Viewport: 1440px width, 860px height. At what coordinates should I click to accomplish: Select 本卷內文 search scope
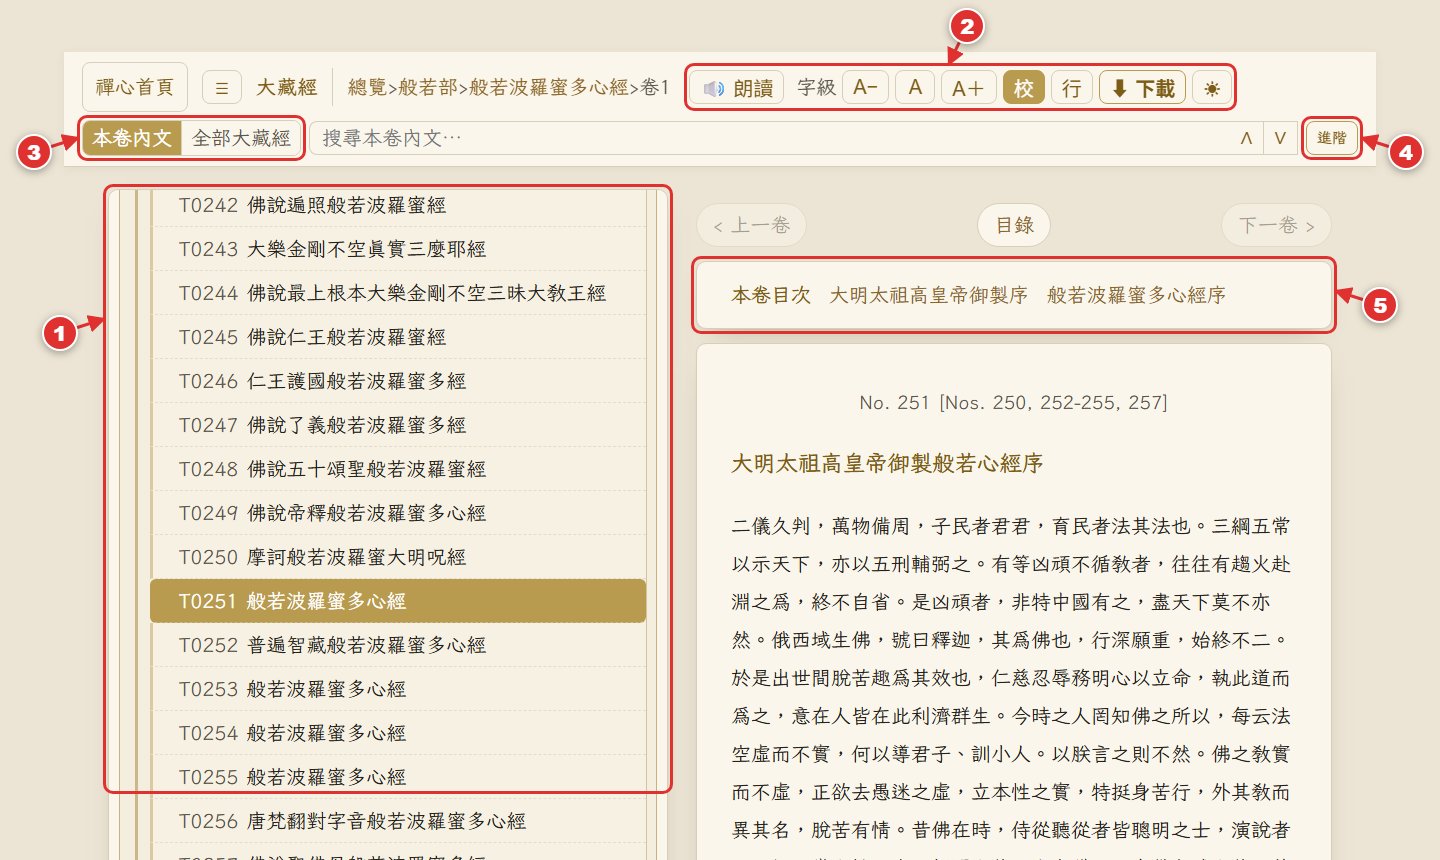click(132, 138)
